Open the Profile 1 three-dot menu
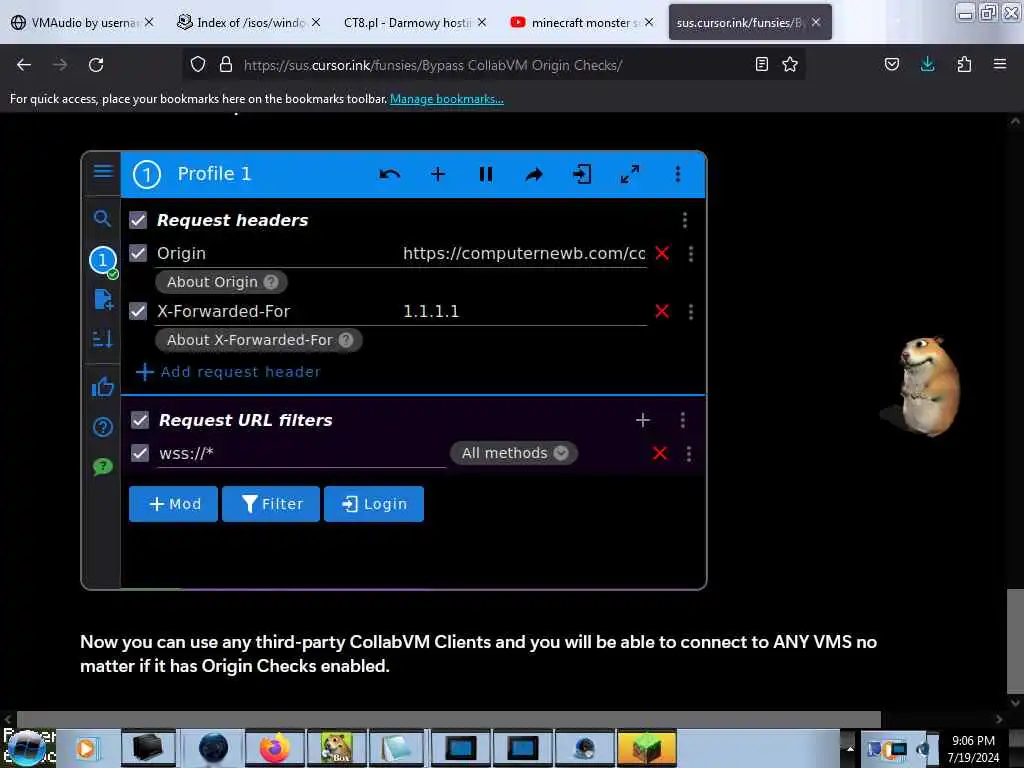The image size is (1024, 768). point(677,174)
